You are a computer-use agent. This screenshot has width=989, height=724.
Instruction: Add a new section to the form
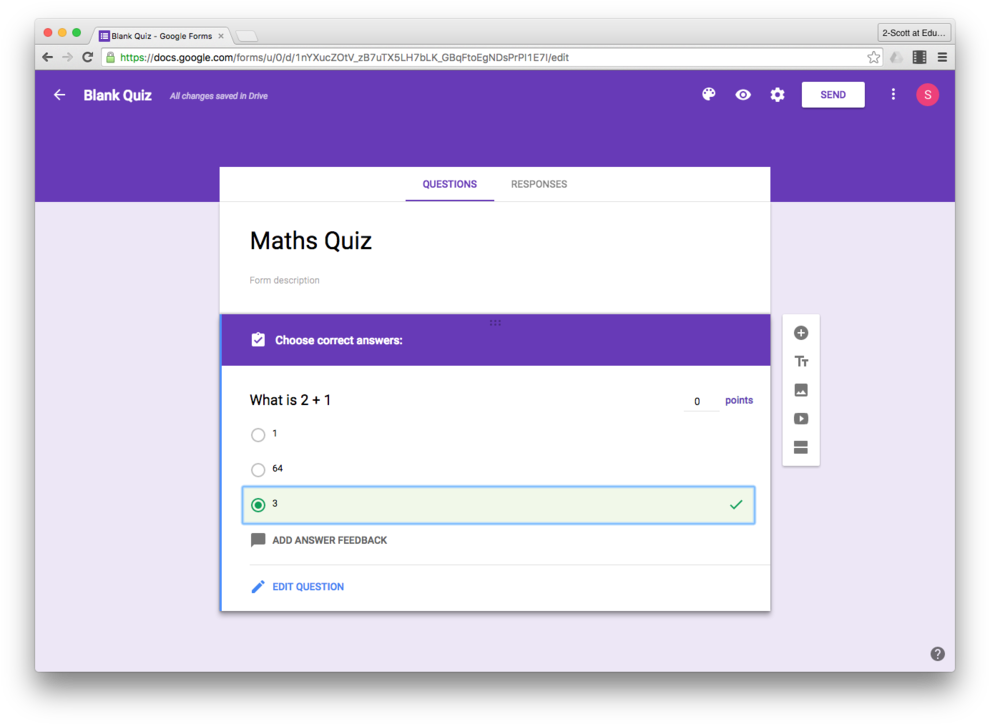click(x=800, y=448)
